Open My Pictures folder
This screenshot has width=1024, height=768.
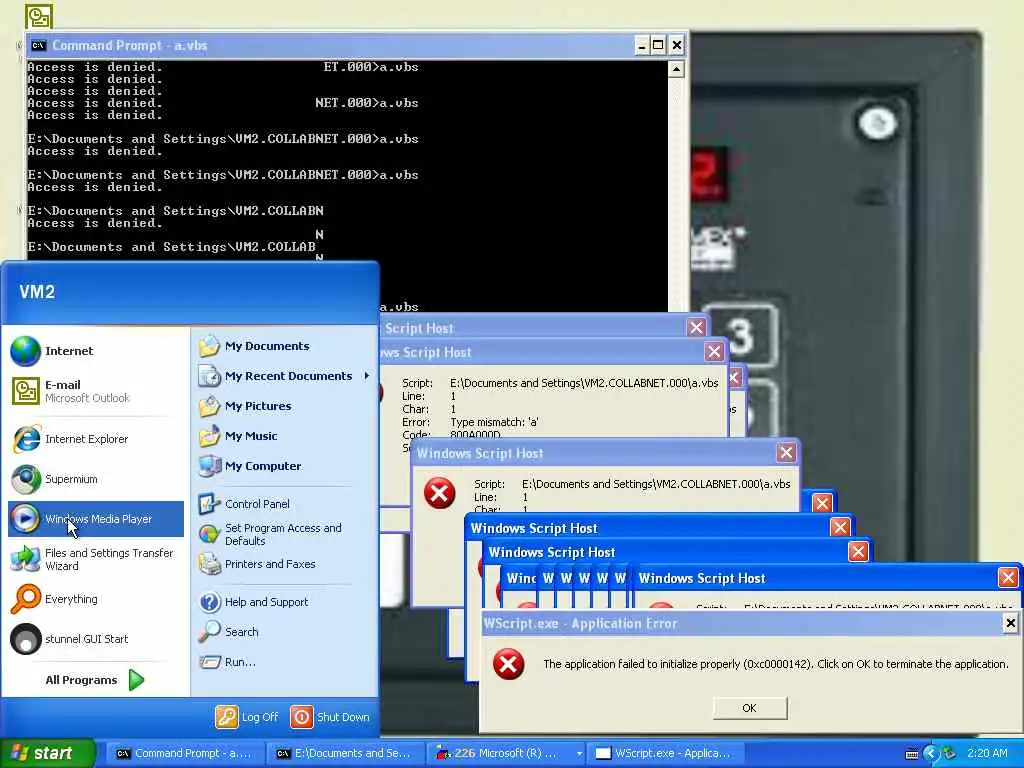click(283, 406)
